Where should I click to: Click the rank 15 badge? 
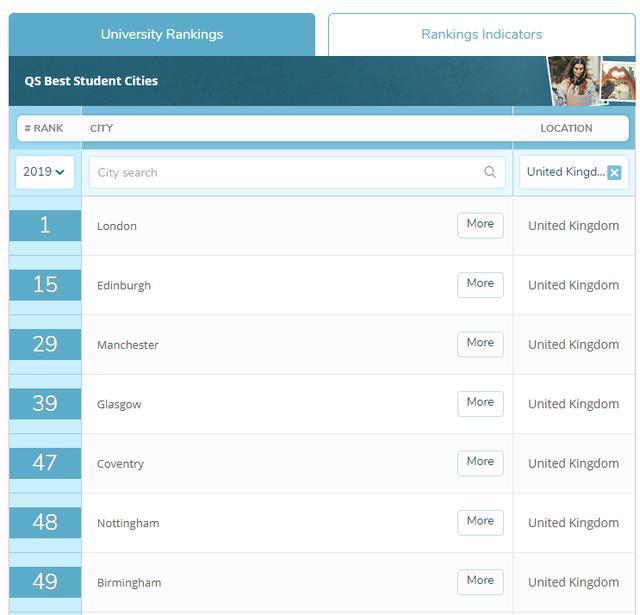click(45, 285)
